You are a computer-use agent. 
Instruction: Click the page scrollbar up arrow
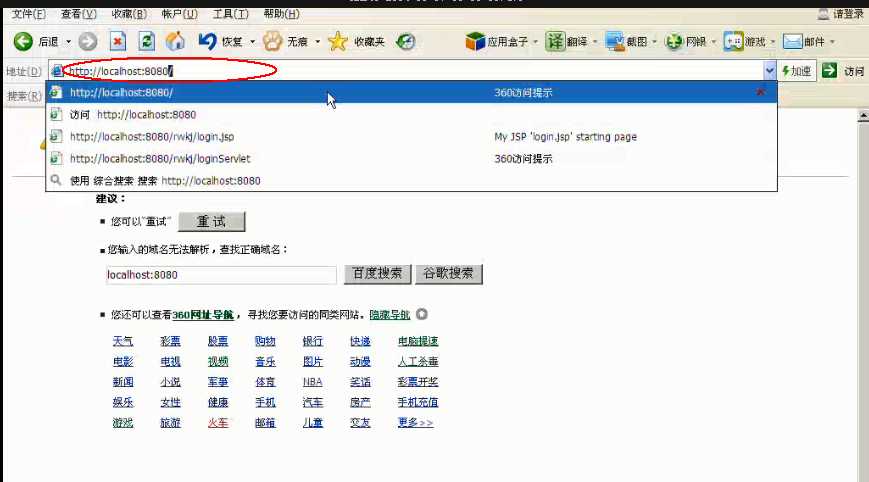[x=863, y=116]
